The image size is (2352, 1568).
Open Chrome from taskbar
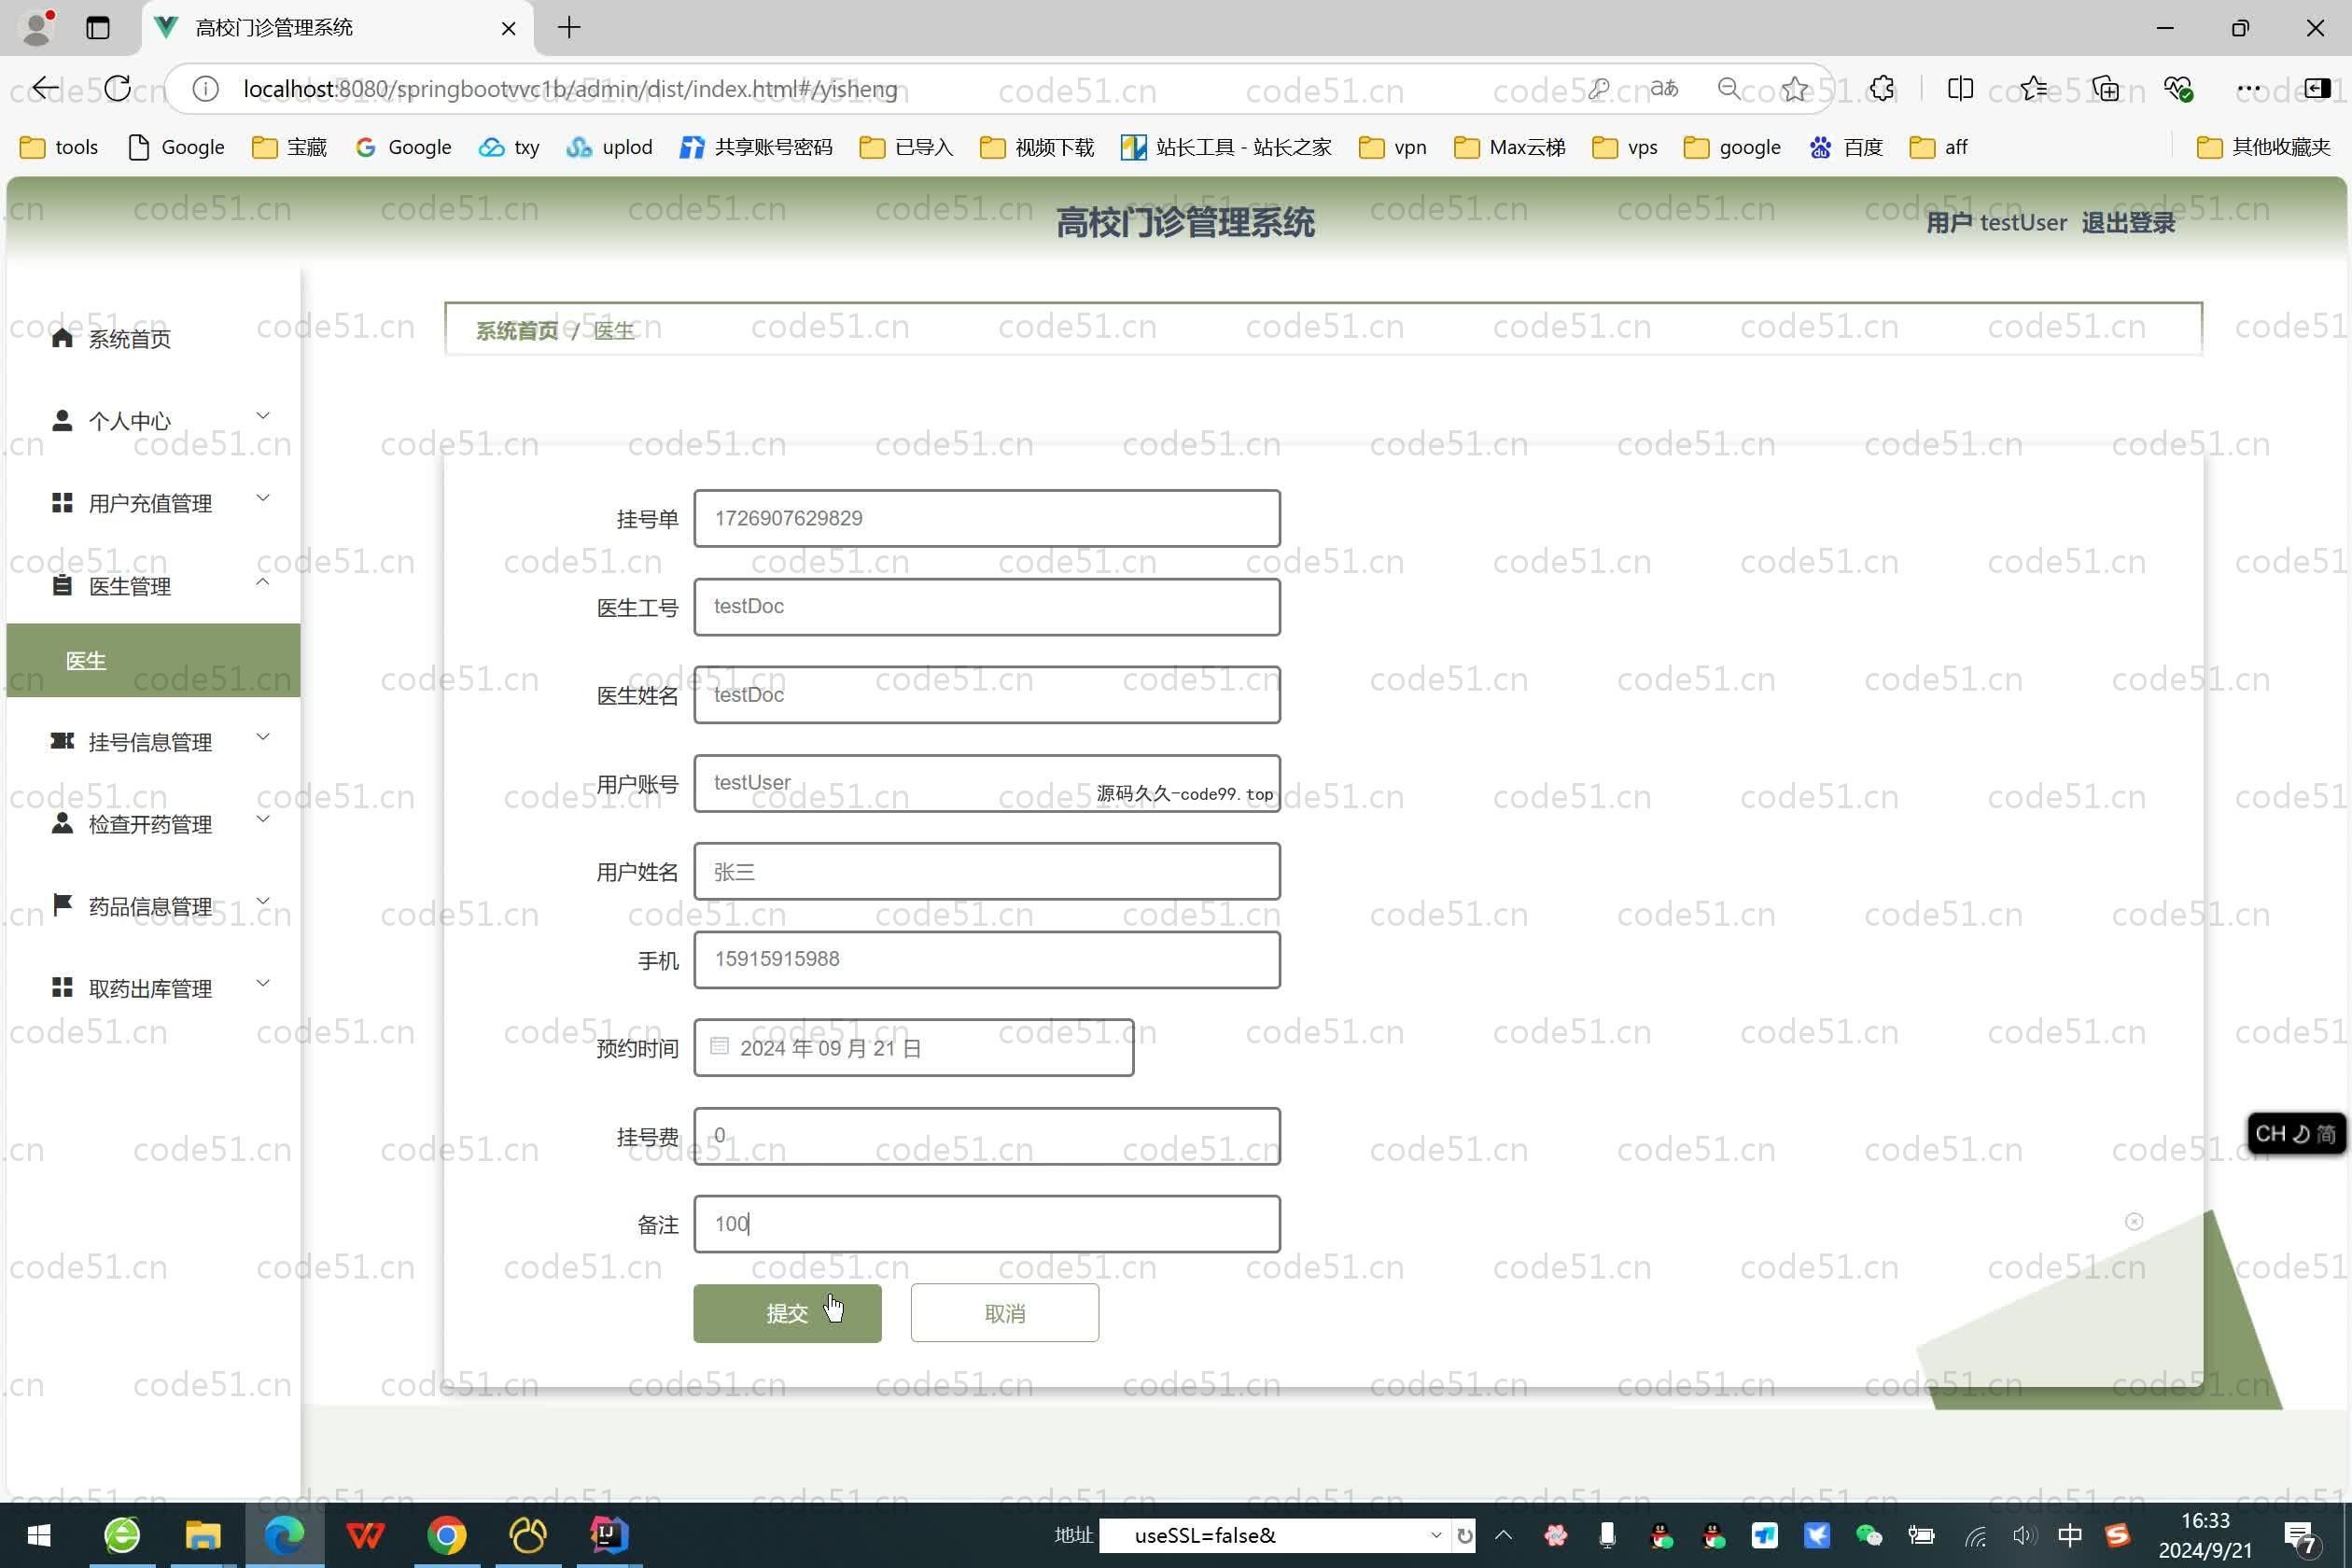[447, 1535]
